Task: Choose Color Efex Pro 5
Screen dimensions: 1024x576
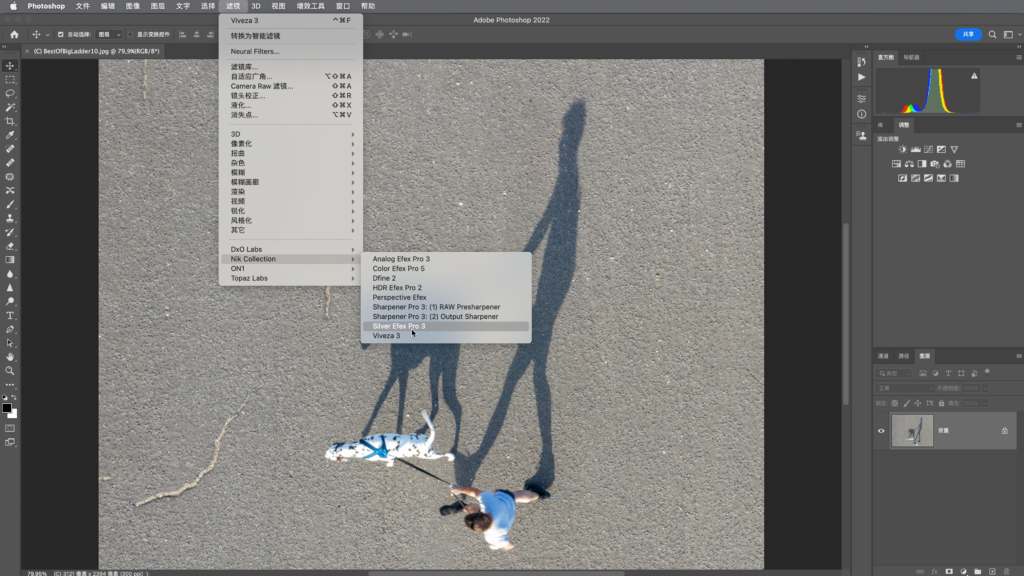Action: [446, 268]
